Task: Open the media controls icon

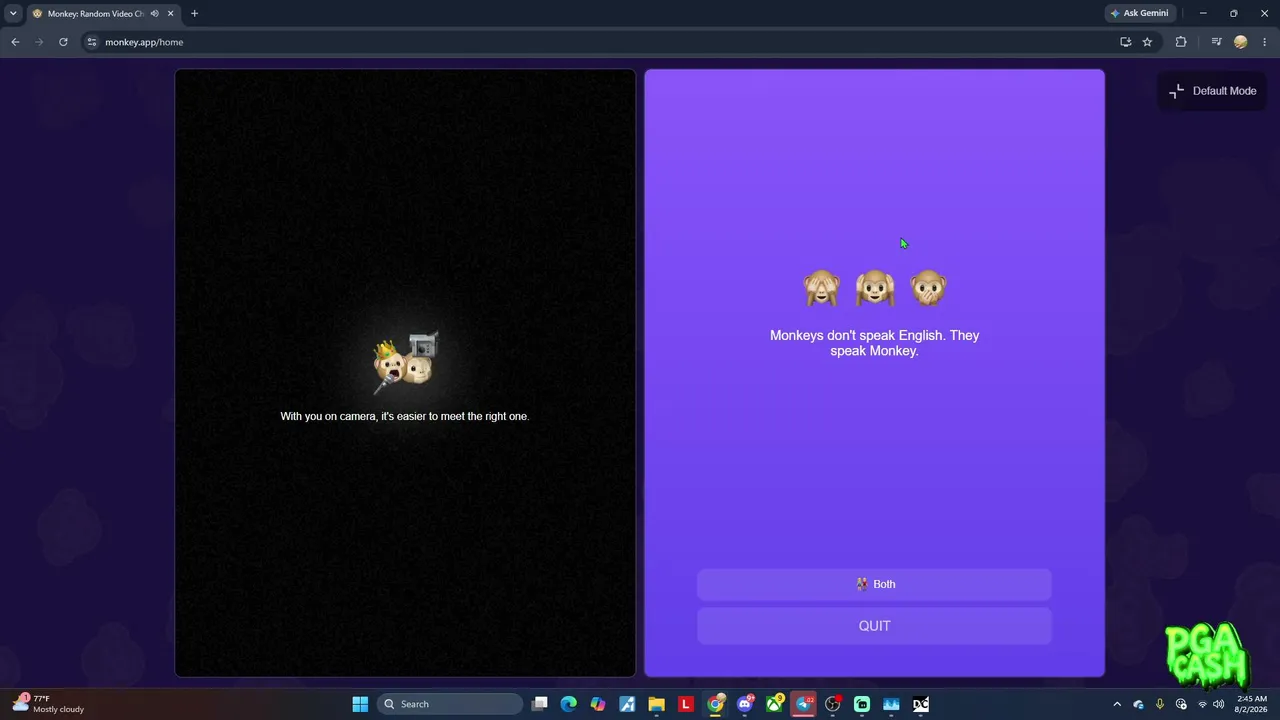Action: click(1216, 42)
